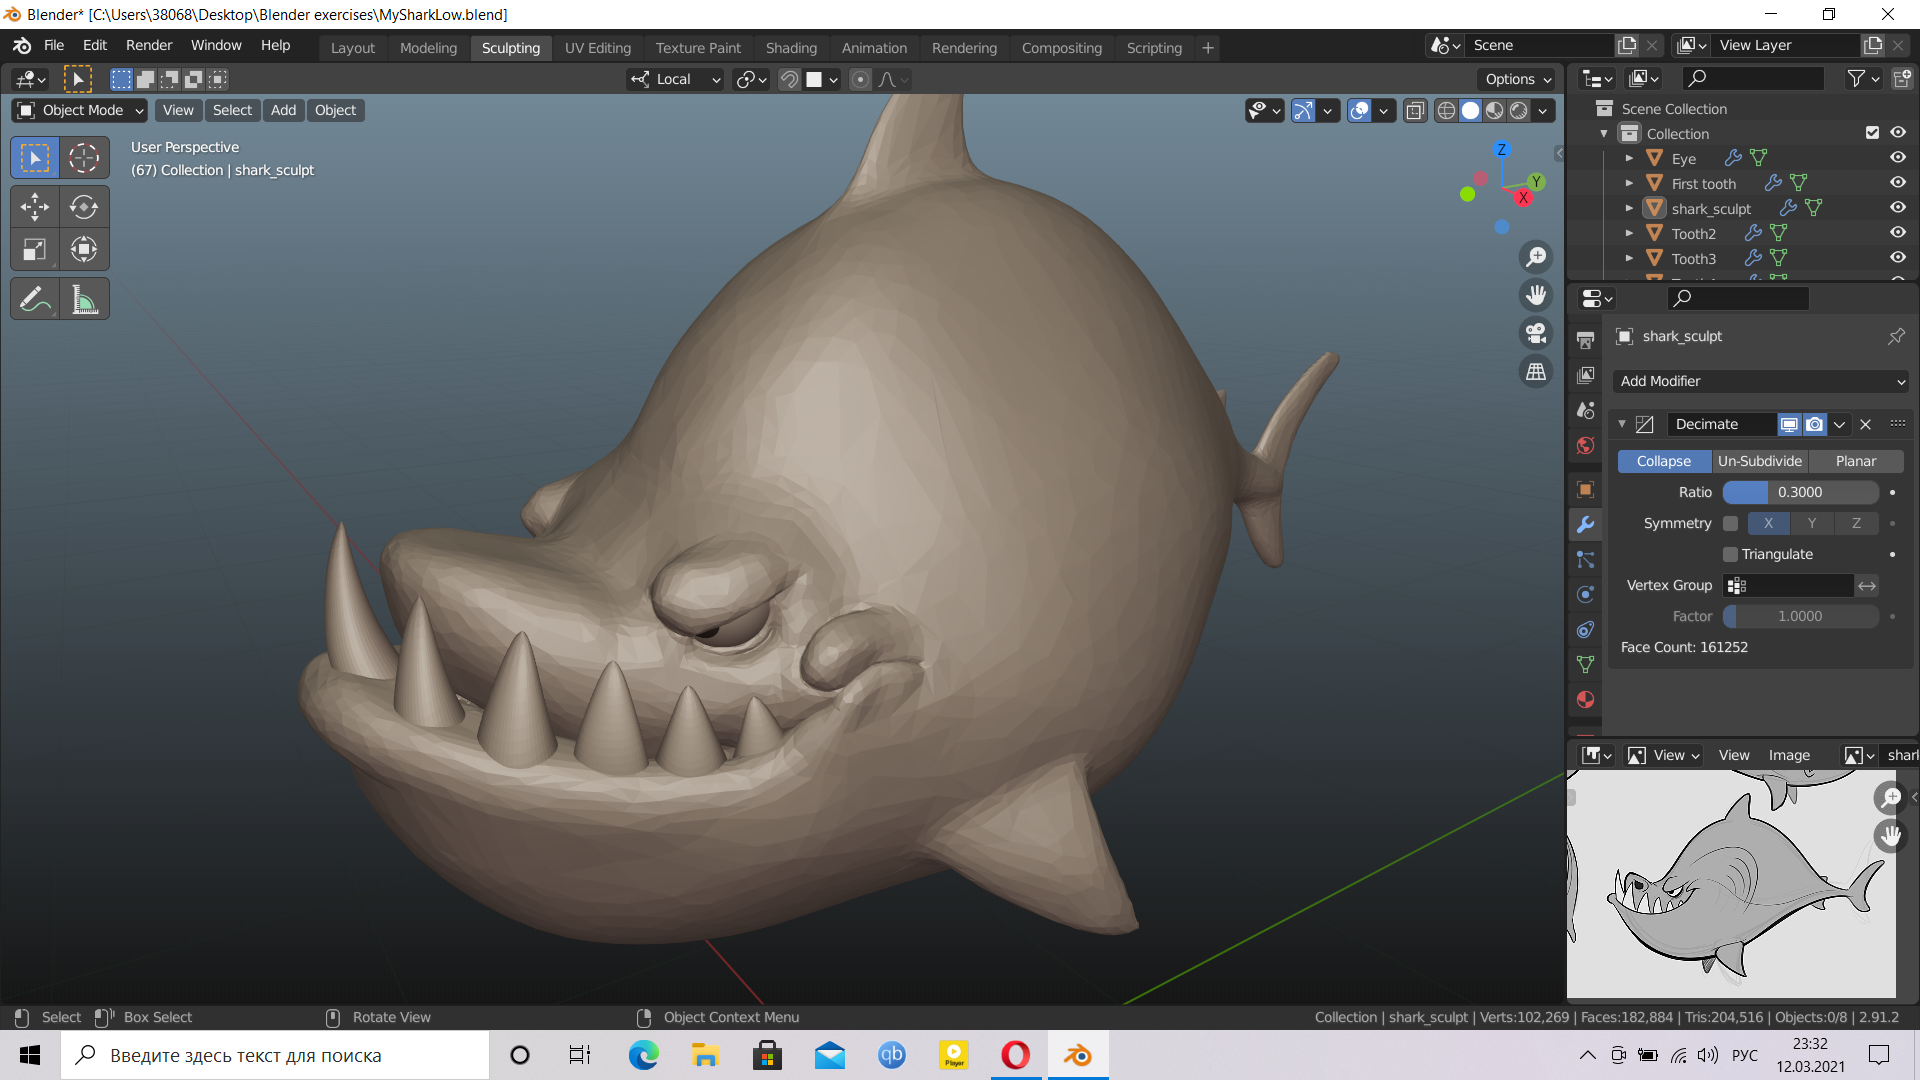
Task: Enable the Triangulate checkbox in Decimate
Action: coord(1729,554)
